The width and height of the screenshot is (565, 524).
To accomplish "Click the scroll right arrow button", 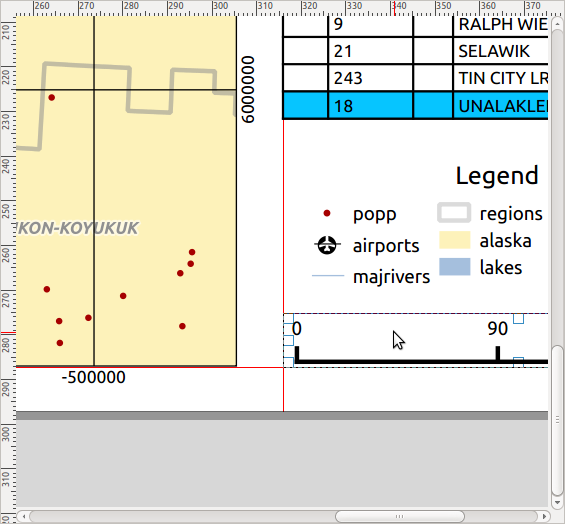I will pyautogui.click(x=544, y=516).
